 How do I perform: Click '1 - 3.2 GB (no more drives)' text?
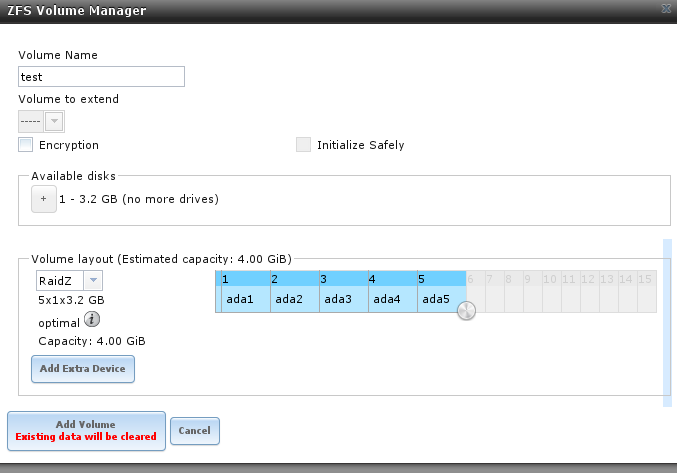[139, 199]
